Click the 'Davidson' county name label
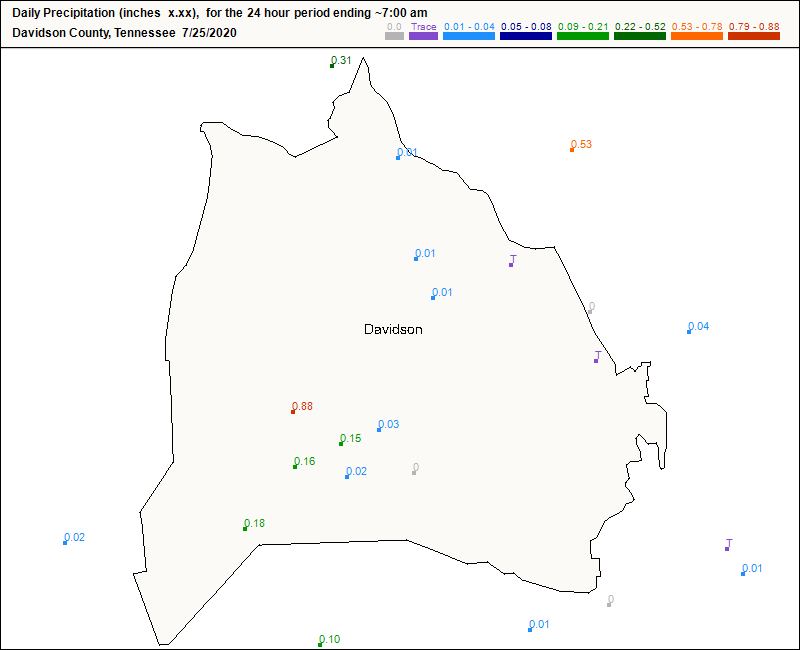 tap(393, 330)
